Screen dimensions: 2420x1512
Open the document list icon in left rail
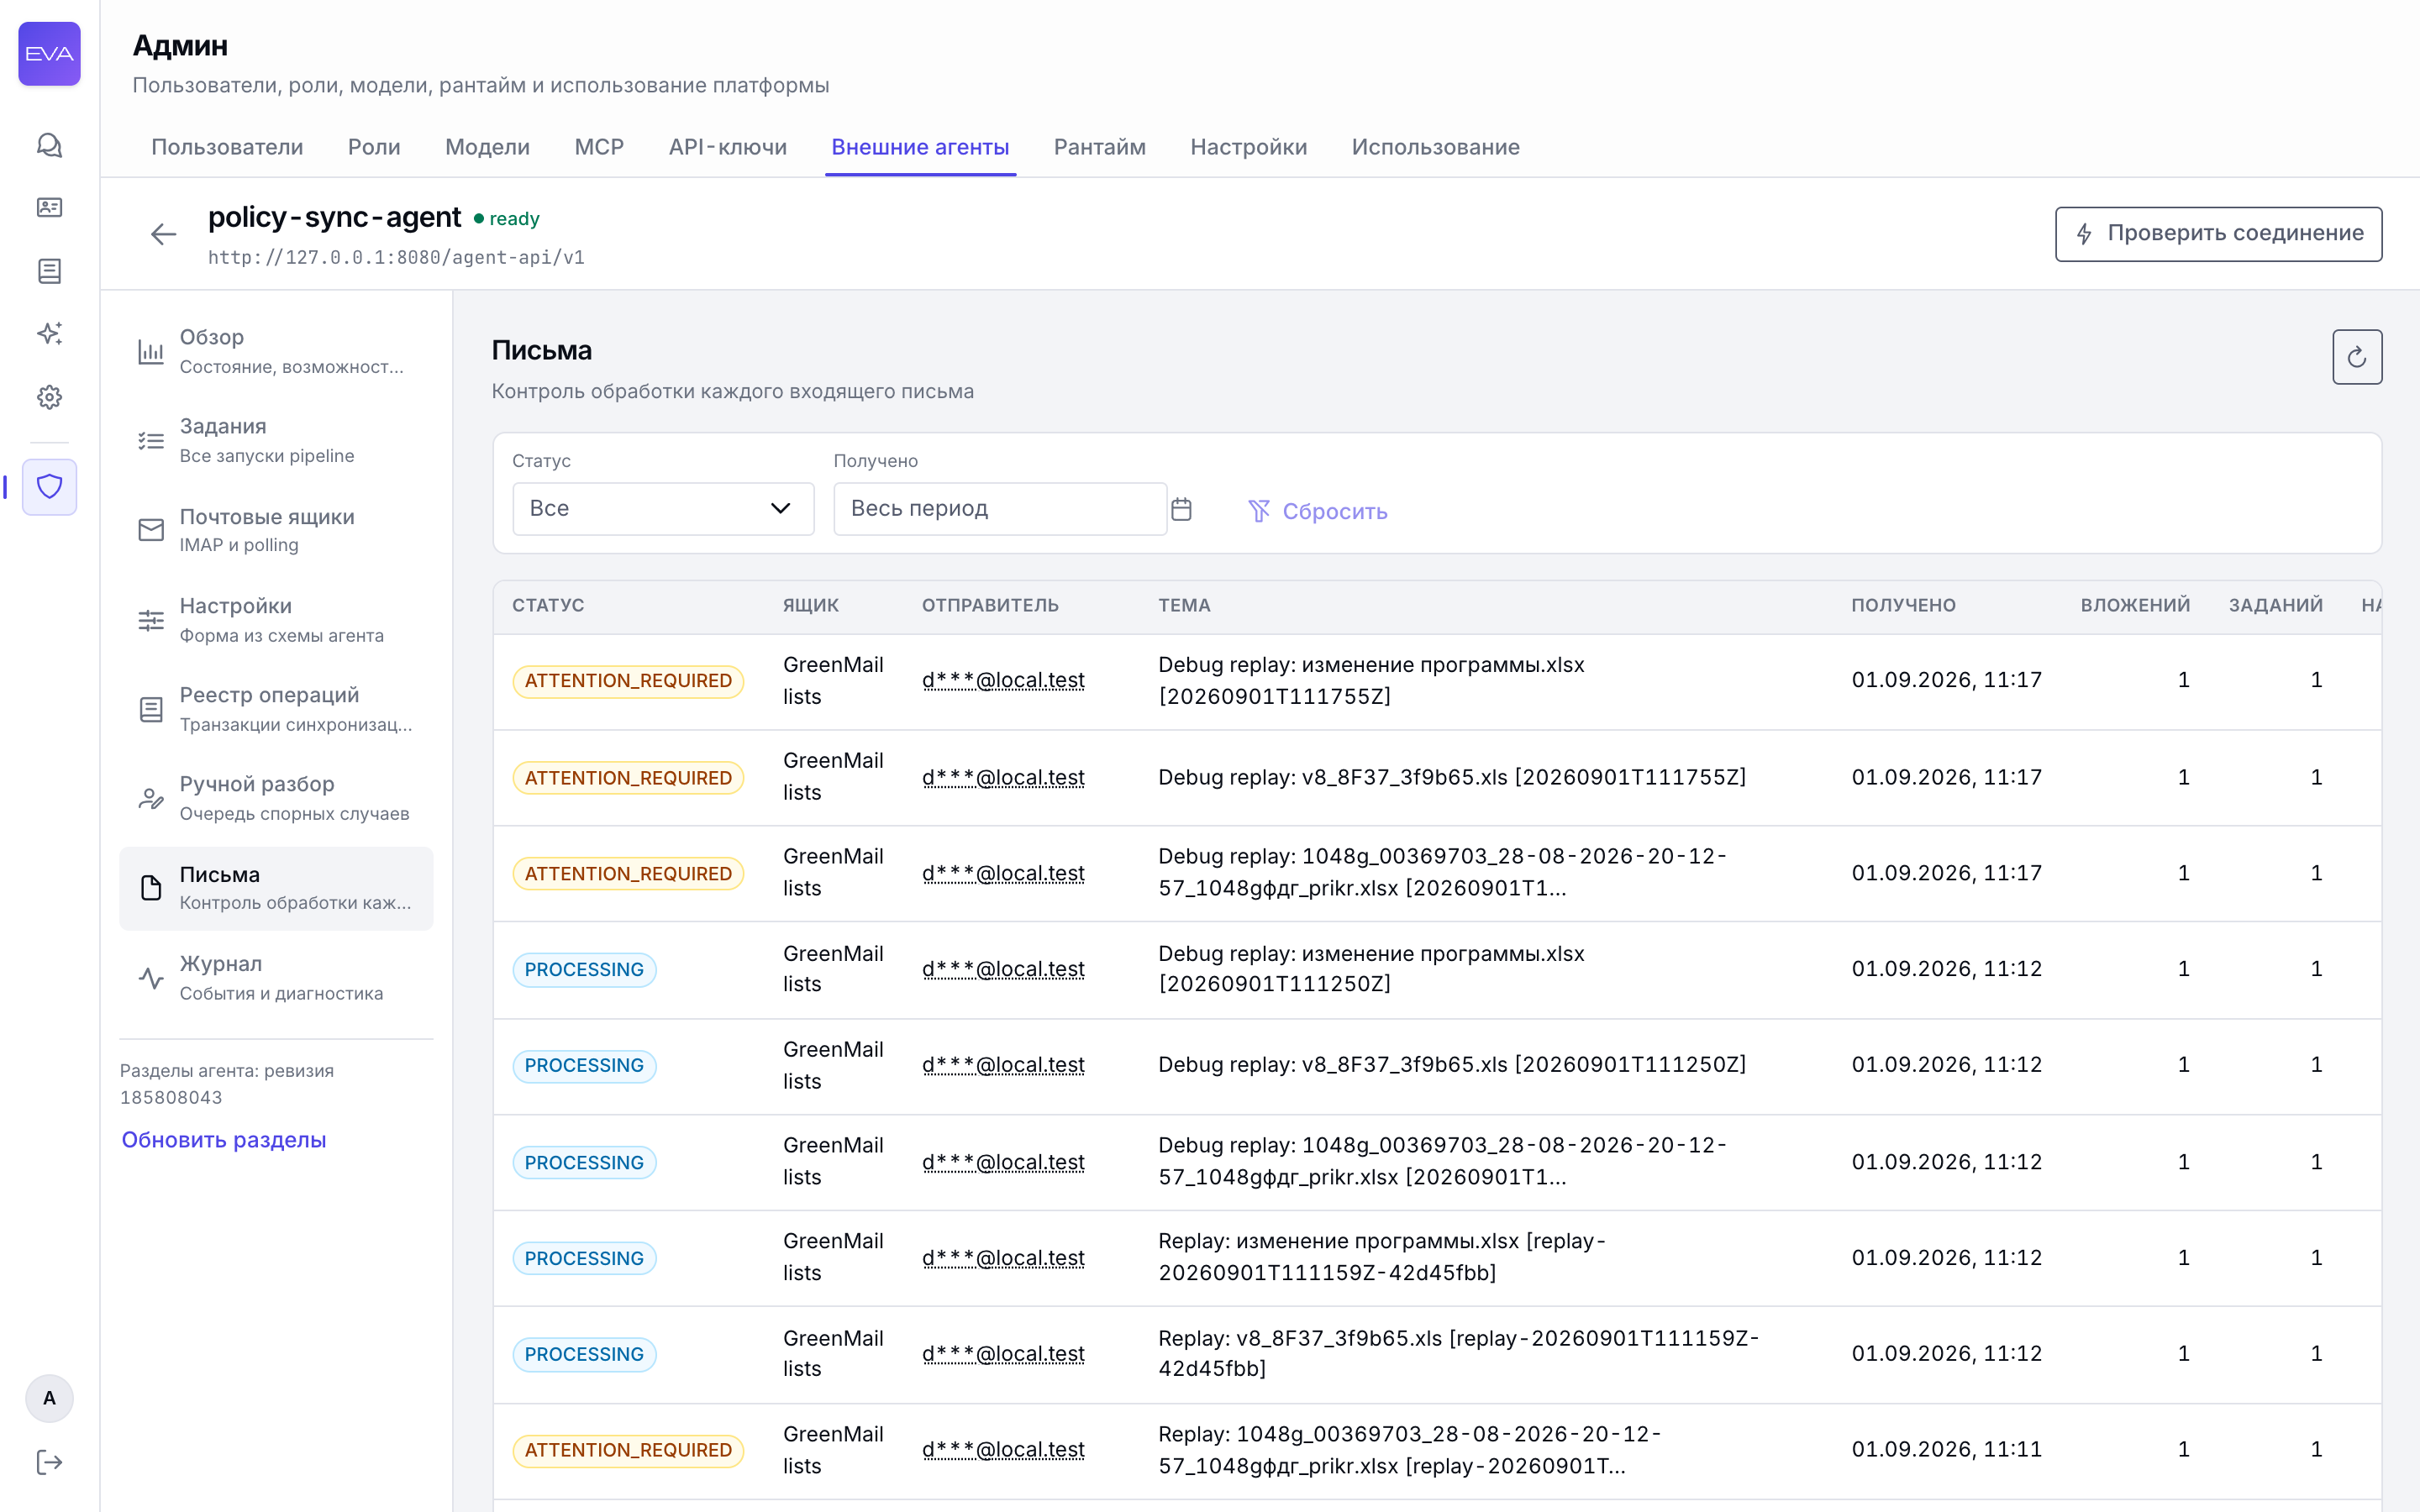pos(49,270)
